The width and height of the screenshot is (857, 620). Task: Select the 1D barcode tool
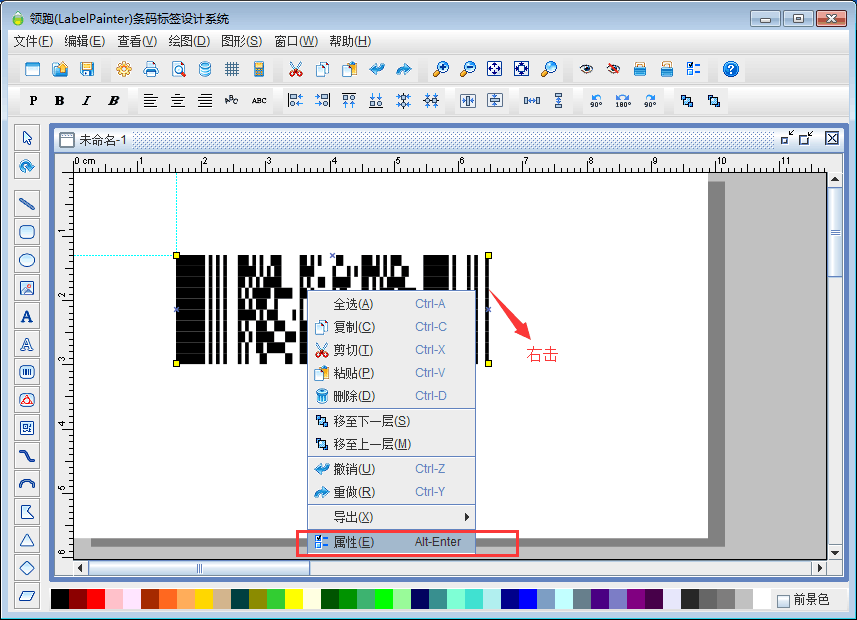pyautogui.click(x=27, y=372)
